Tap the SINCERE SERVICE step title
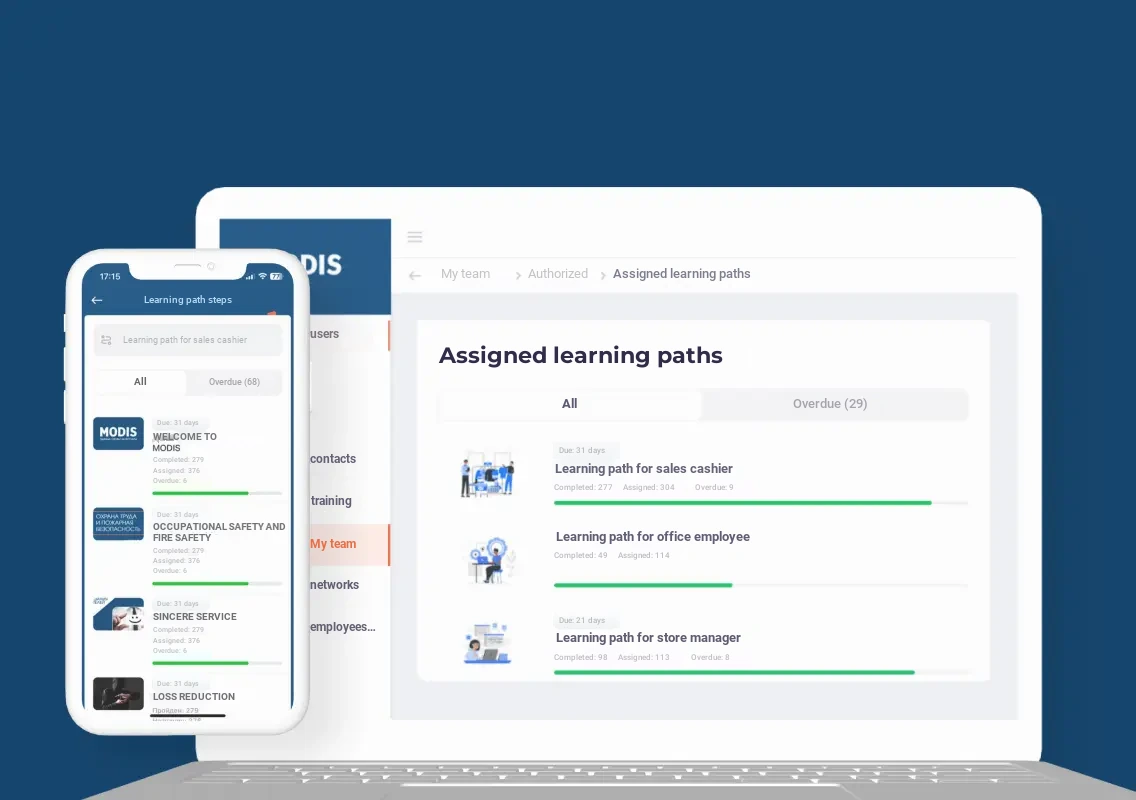 pos(195,617)
